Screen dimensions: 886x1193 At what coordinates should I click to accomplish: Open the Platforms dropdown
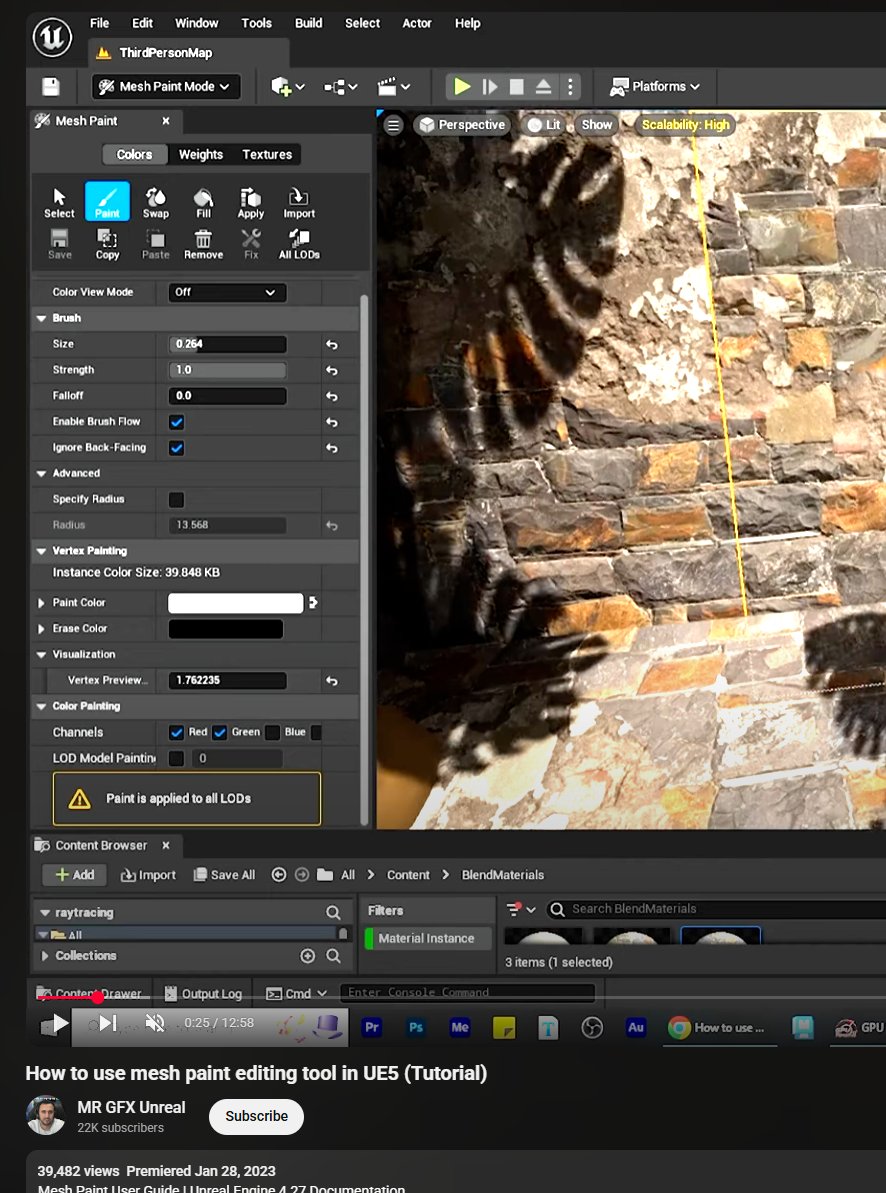(655, 87)
